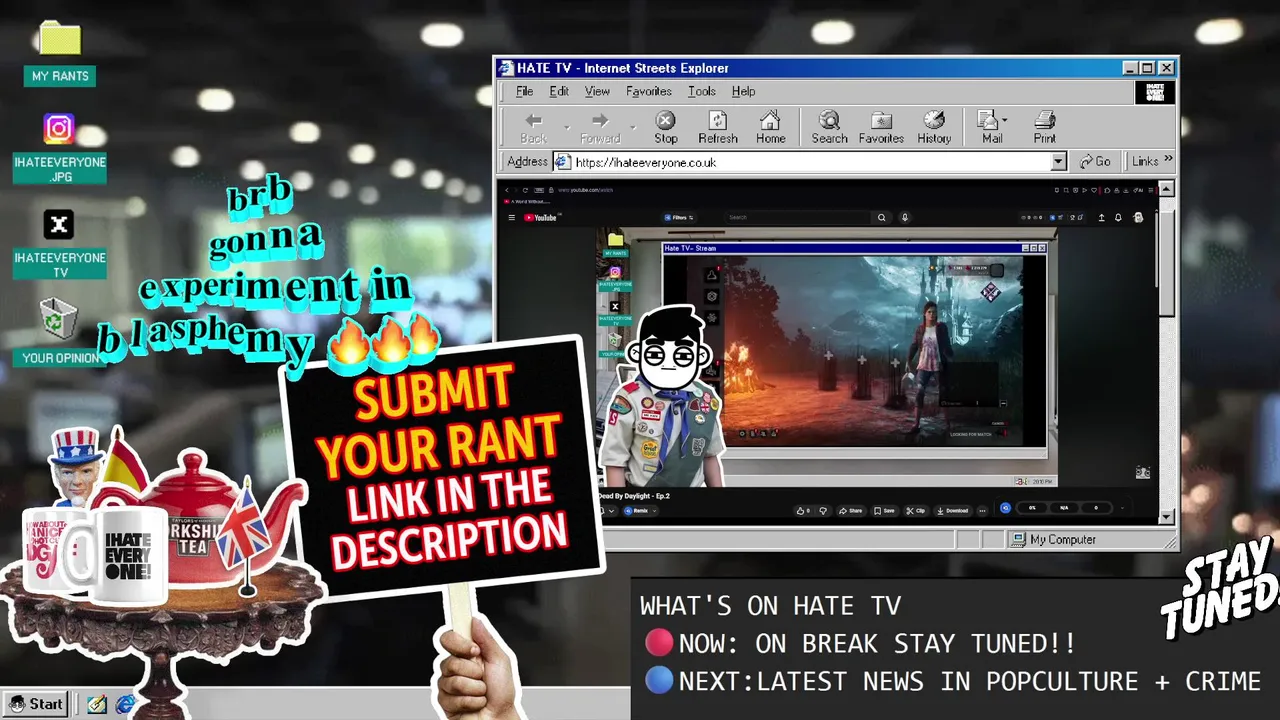This screenshot has width=1280, height=720.
Task: Open the YouTube Filters dropdown
Action: 679,217
